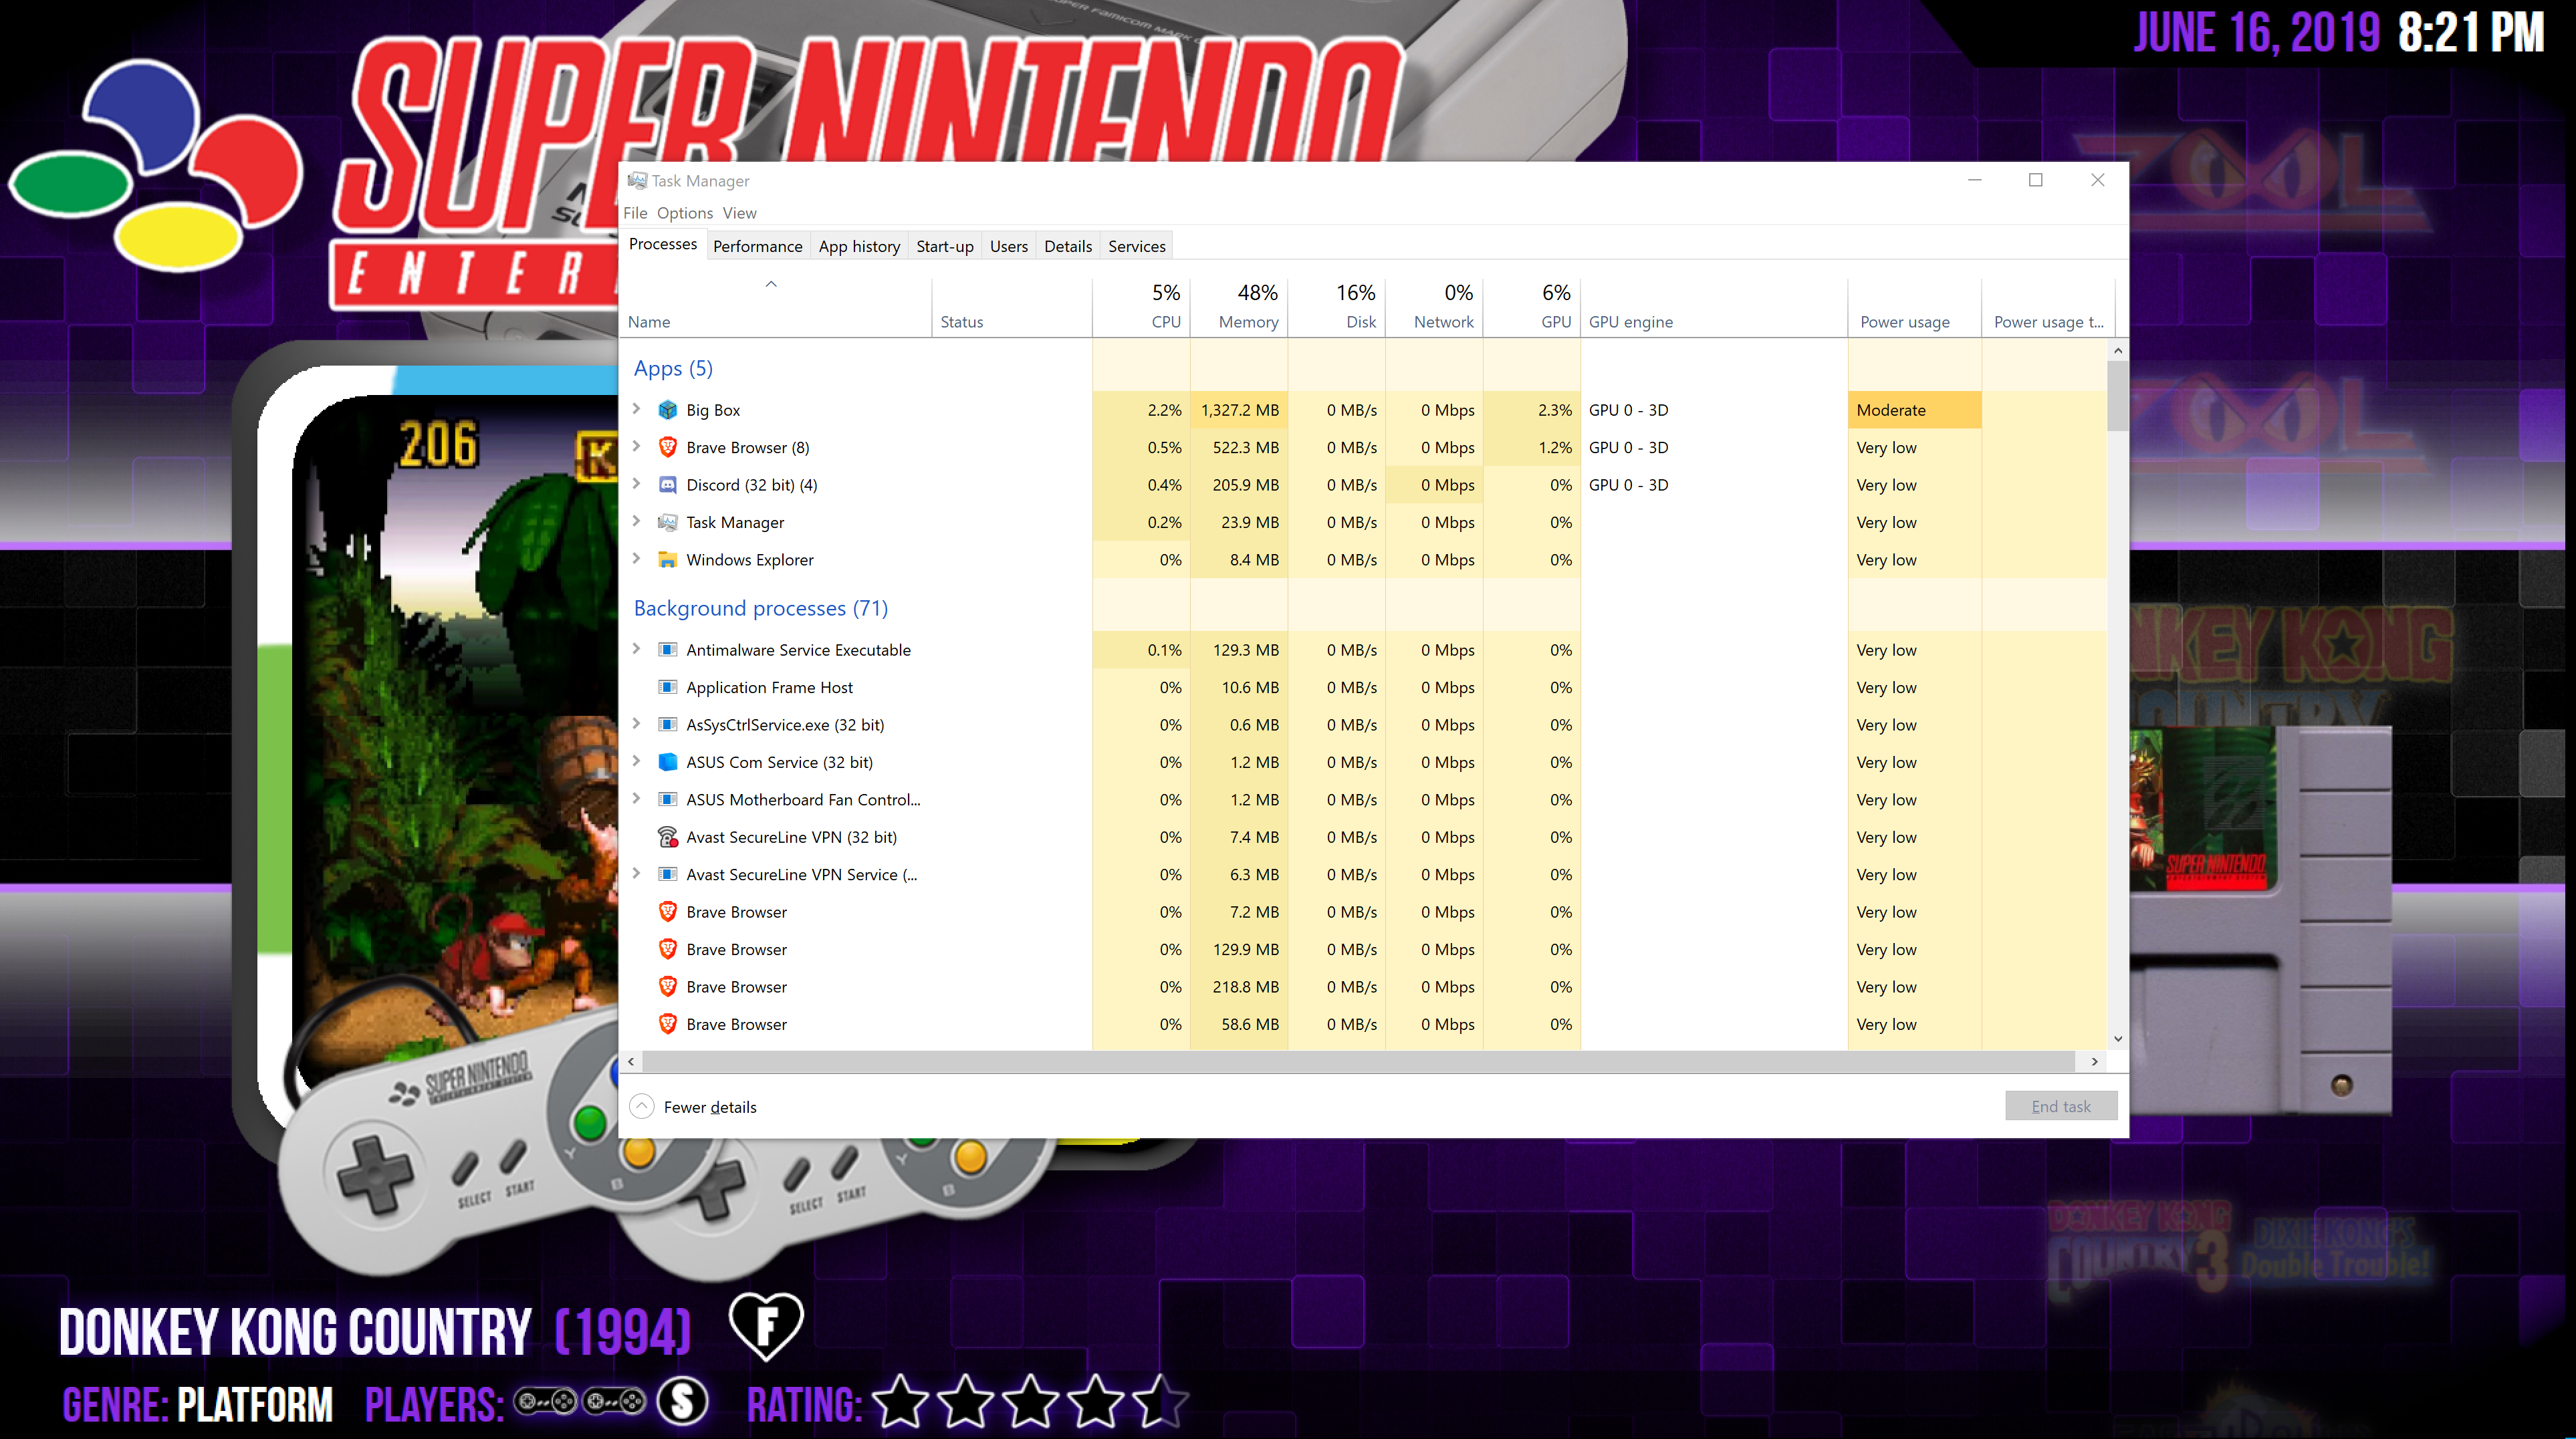Expand the AsSysCtrlService.exe row
The image size is (2576, 1439).
tap(636, 724)
